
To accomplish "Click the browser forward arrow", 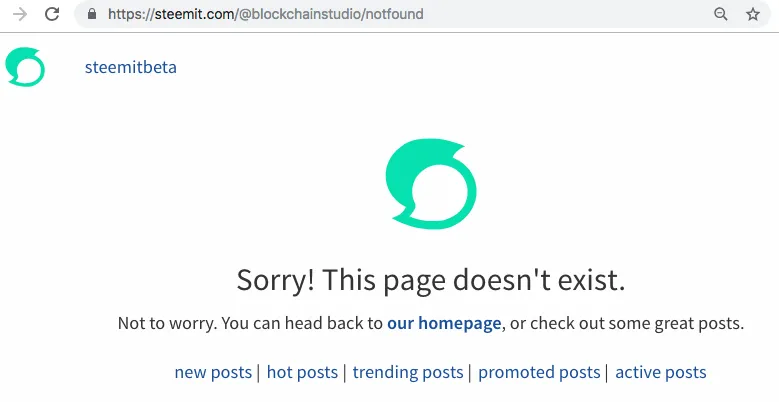I will click(x=19, y=14).
